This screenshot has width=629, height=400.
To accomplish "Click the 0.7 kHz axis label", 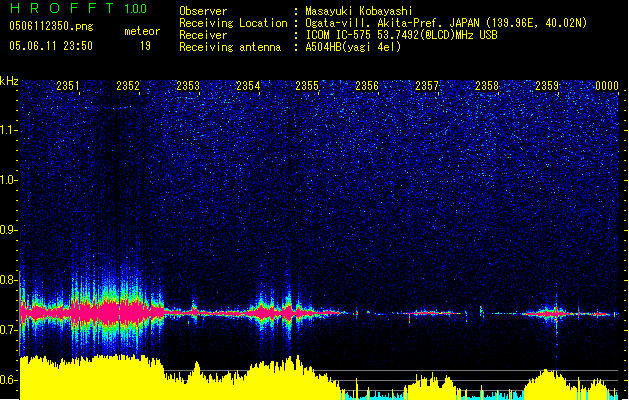I will point(8,330).
